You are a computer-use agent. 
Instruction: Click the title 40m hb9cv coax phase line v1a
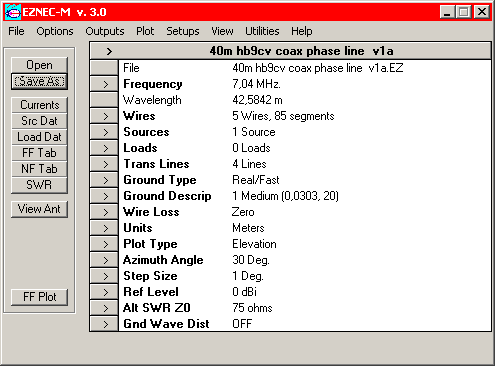pos(301,51)
